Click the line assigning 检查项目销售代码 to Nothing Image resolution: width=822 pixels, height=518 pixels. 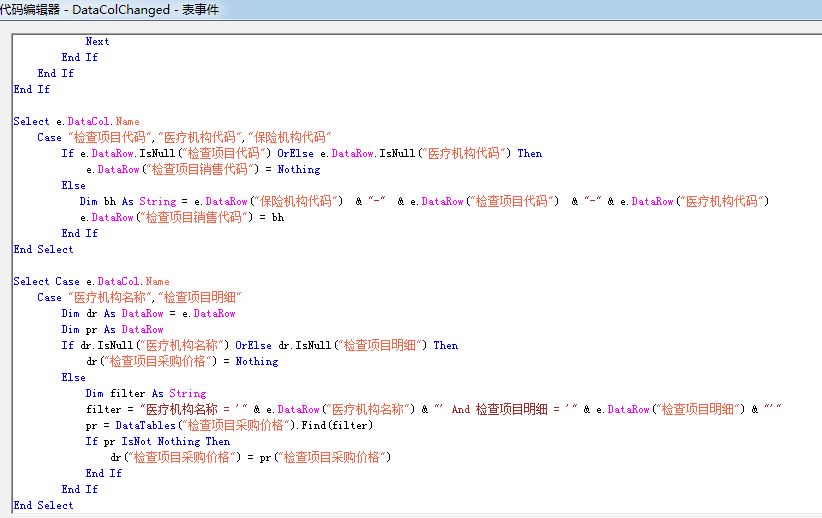pyautogui.click(x=203, y=169)
